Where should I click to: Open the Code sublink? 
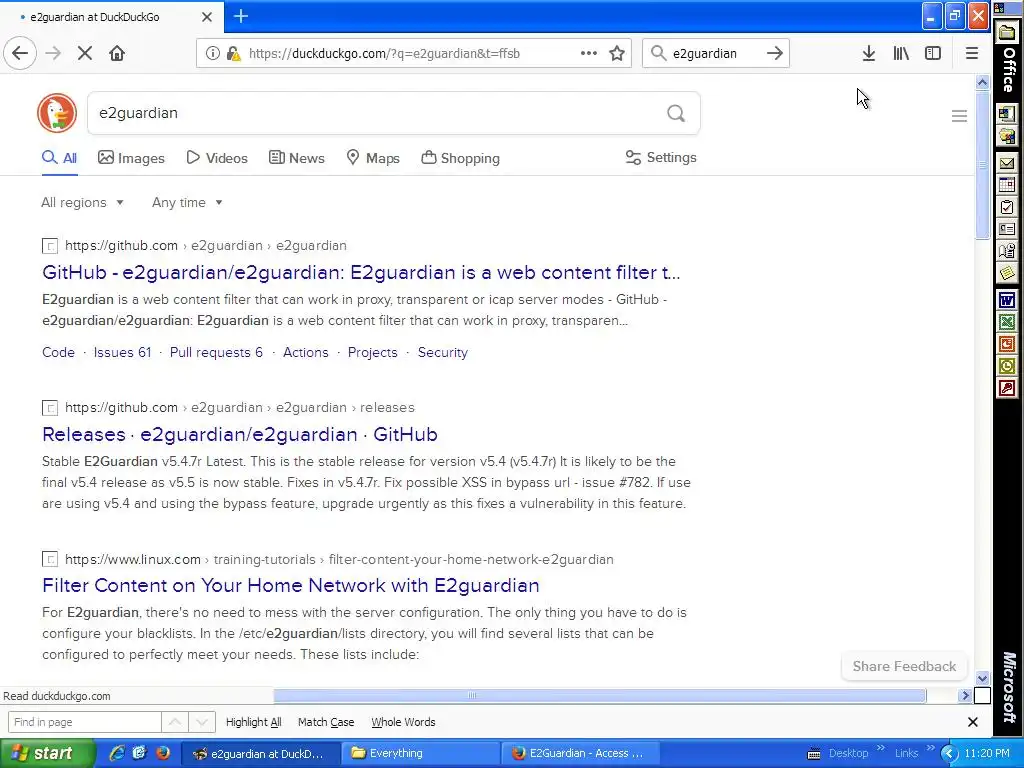pos(58,353)
